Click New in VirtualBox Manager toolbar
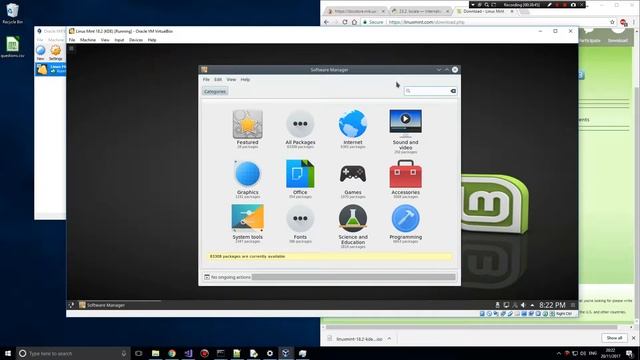 (40, 53)
